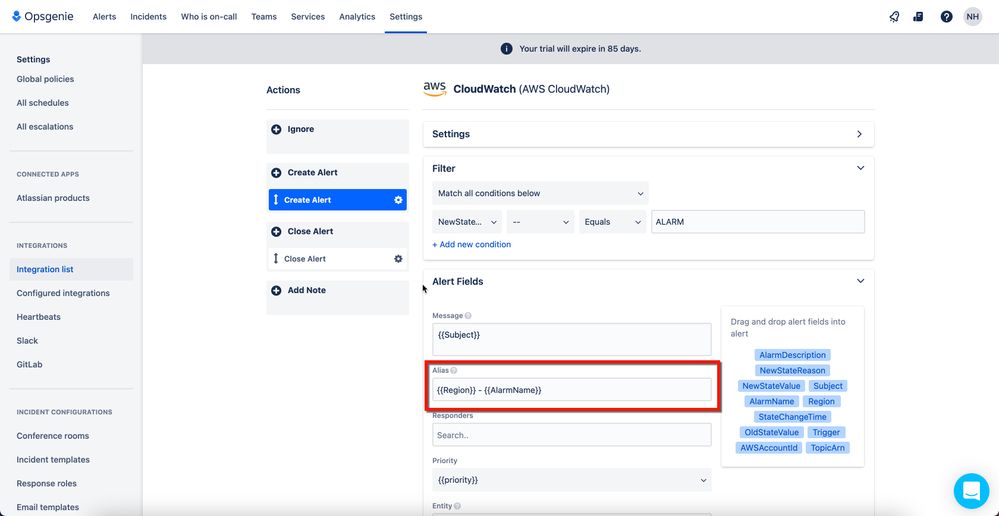
Task: Click the ALARM condition value field
Action: coord(758,222)
